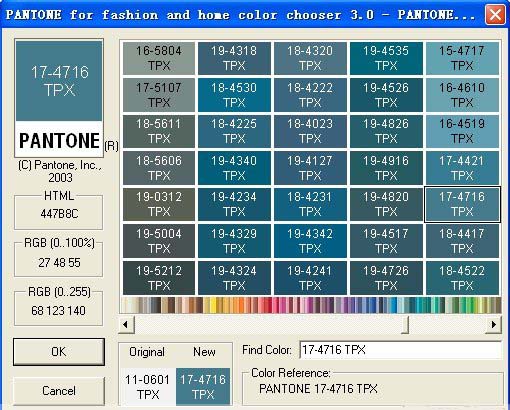Select the 16-4519 TPX light blue swatch
Screen dimensions: 510x410
(462, 131)
